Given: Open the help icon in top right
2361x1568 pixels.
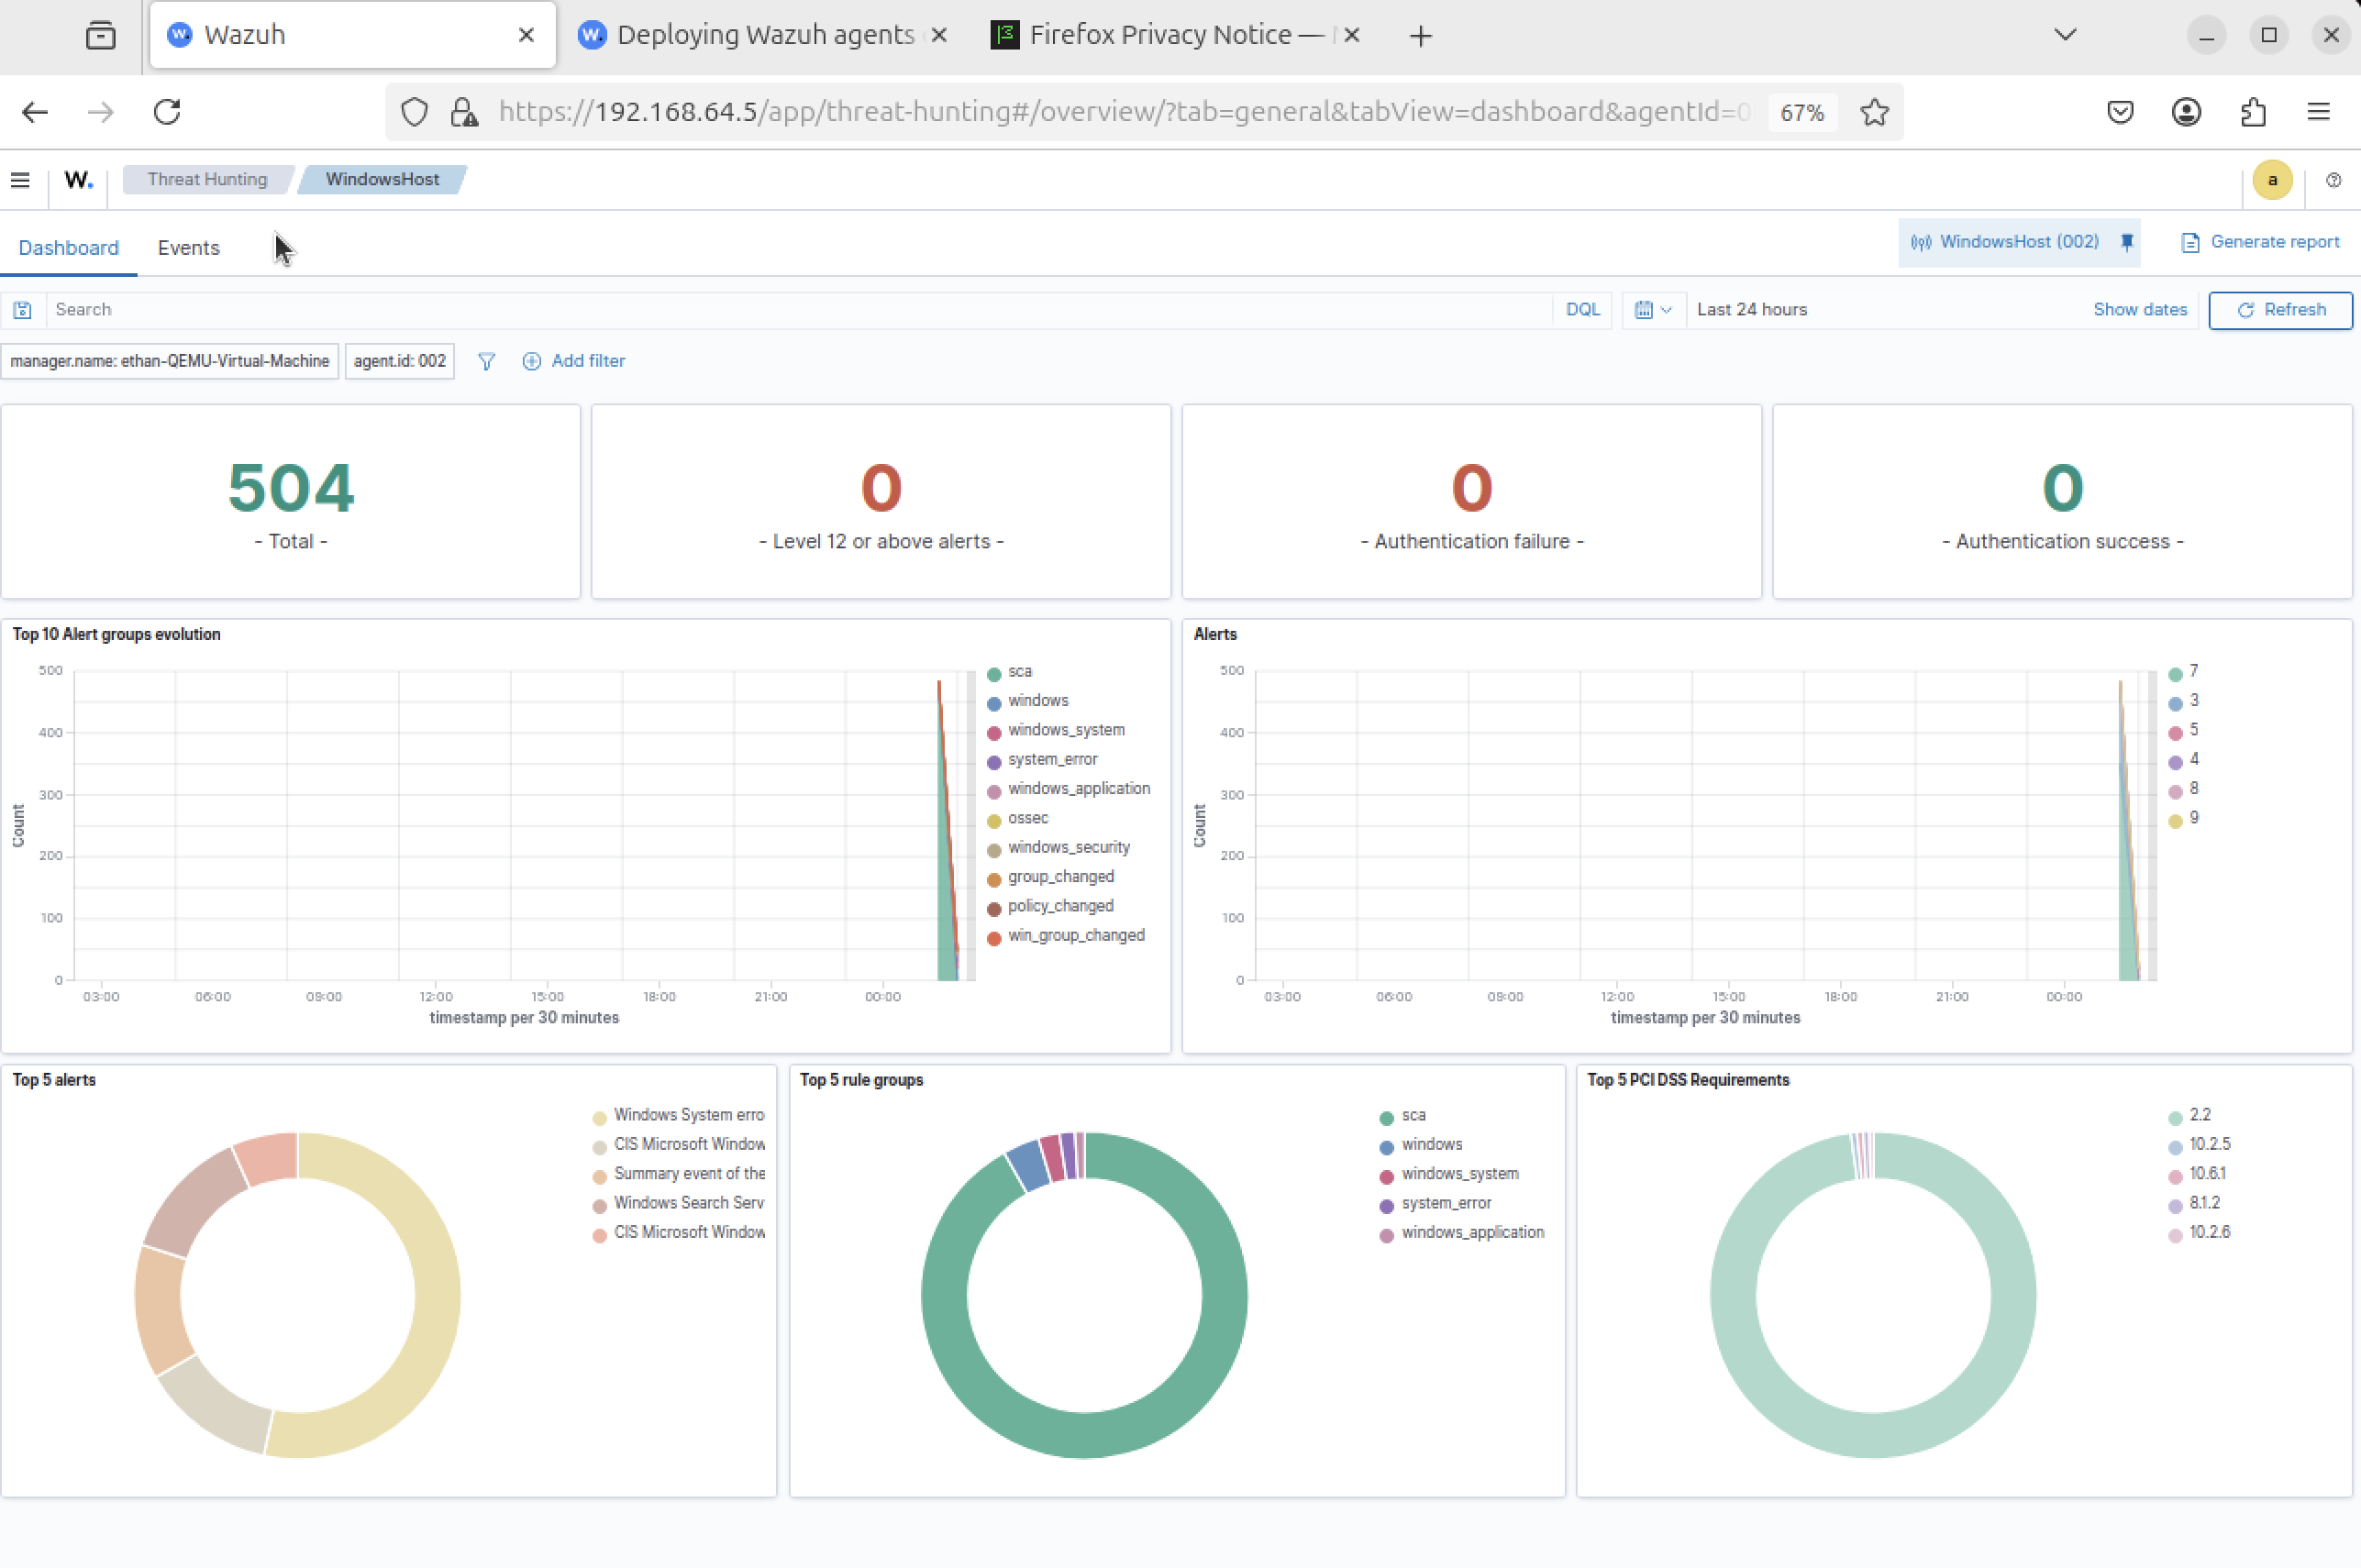Looking at the screenshot, I should pyautogui.click(x=2333, y=180).
